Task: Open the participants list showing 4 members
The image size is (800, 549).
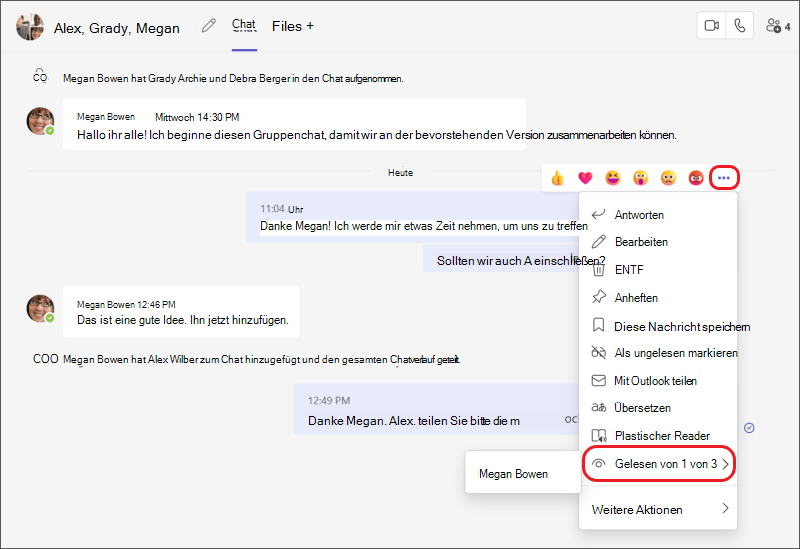Action: tap(778, 26)
